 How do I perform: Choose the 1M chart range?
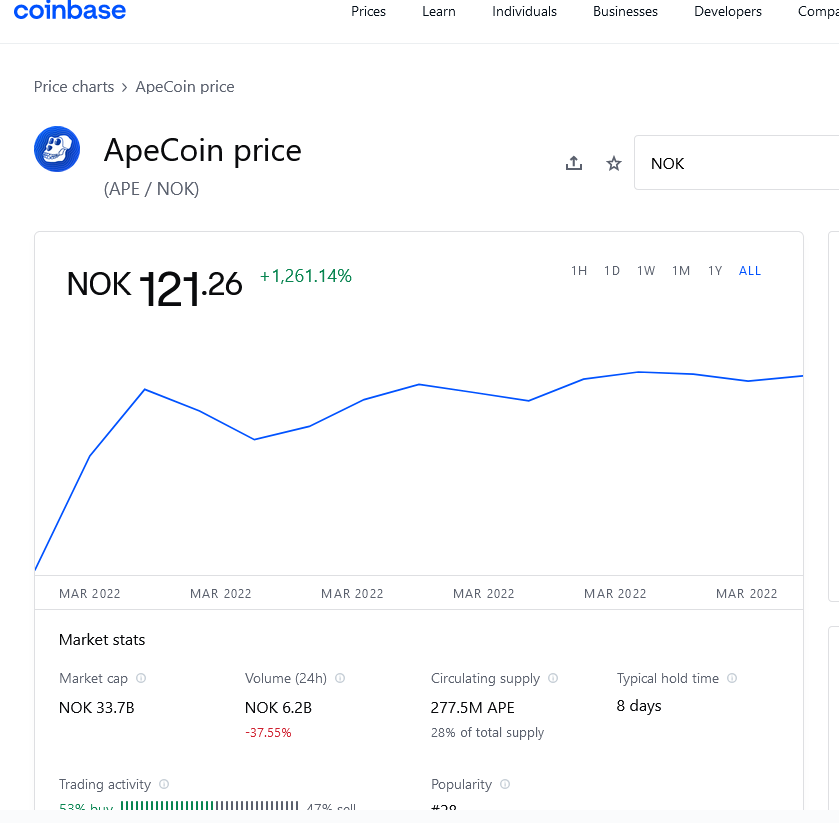pyautogui.click(x=681, y=271)
